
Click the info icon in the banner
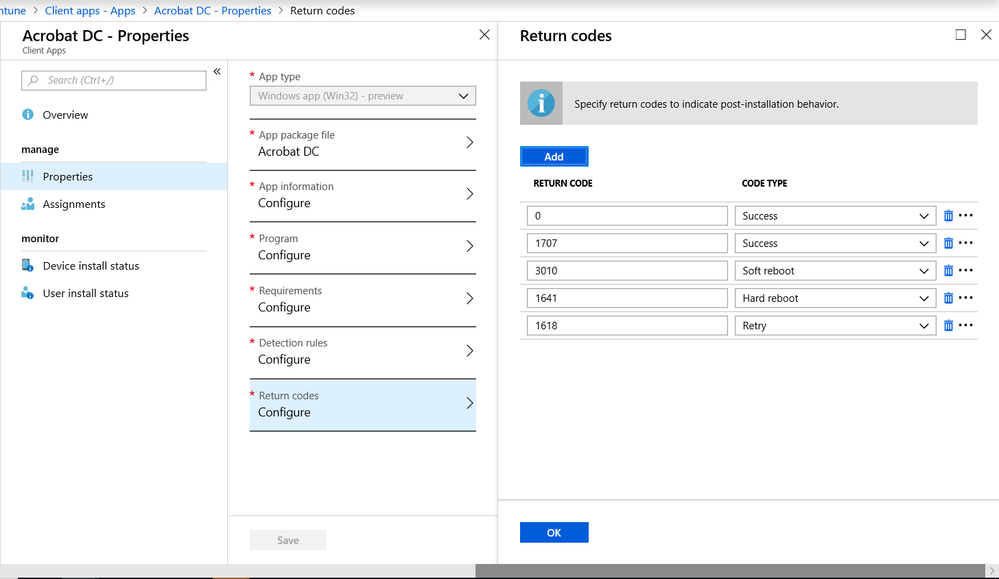click(541, 103)
